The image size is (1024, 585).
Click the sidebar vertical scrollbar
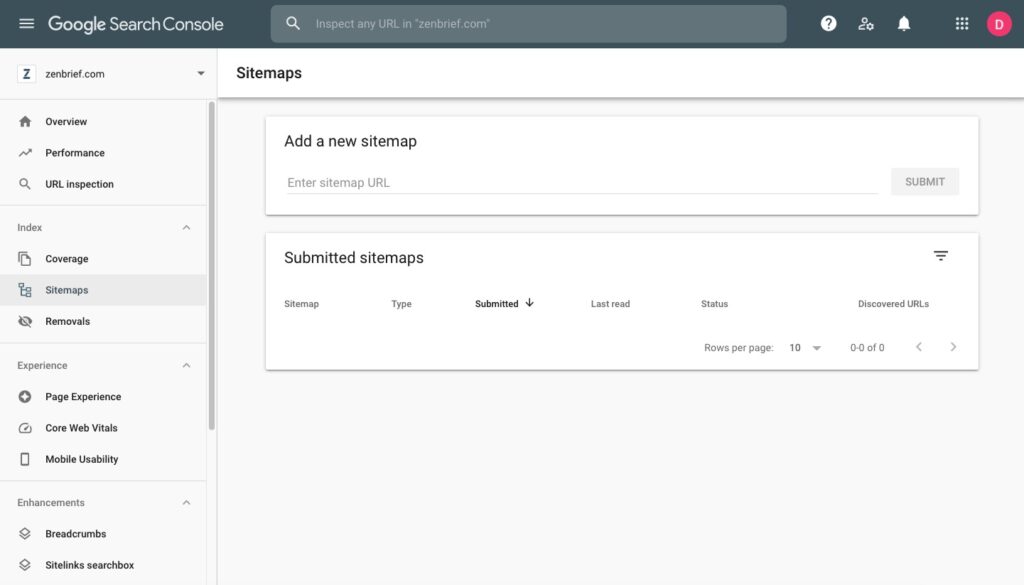click(x=212, y=266)
